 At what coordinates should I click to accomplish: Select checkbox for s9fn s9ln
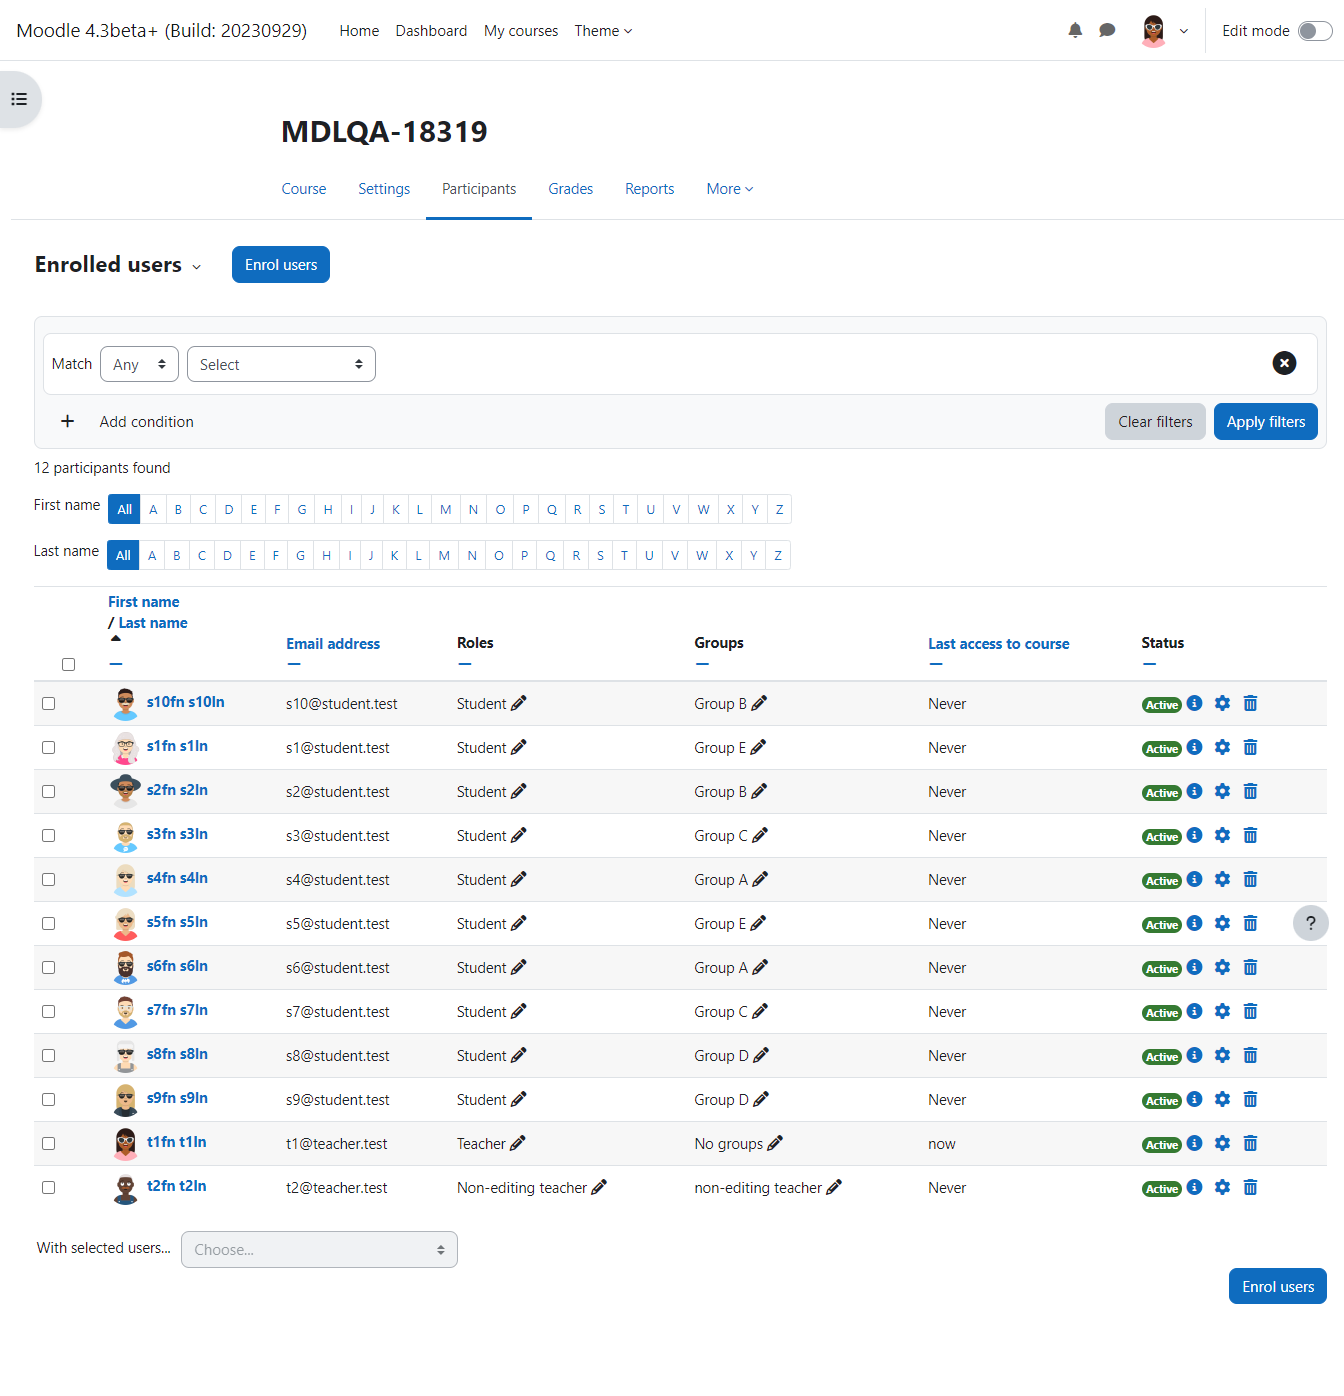(x=48, y=1099)
